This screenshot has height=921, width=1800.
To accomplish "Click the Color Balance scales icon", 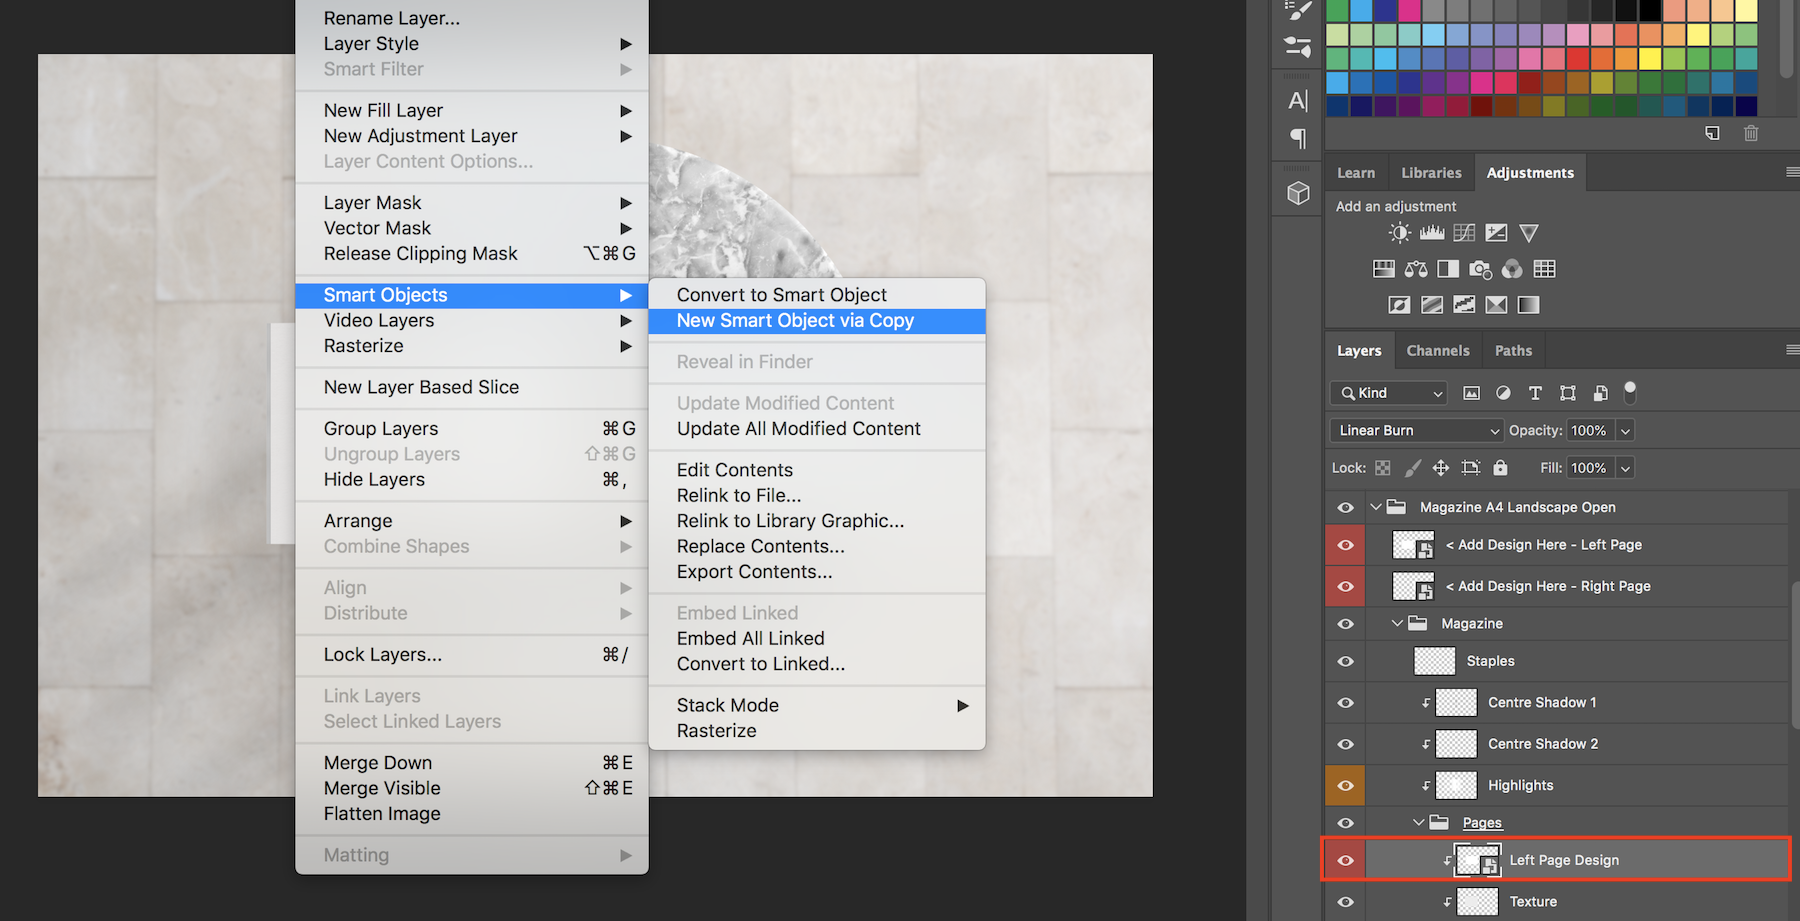I will (1416, 269).
